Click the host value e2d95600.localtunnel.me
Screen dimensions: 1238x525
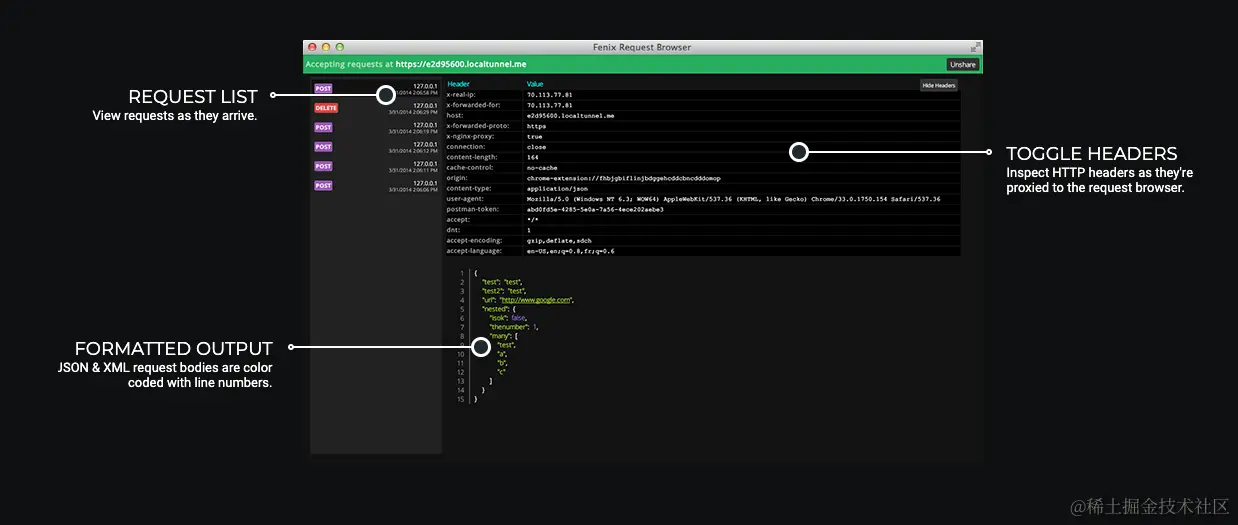570,115
